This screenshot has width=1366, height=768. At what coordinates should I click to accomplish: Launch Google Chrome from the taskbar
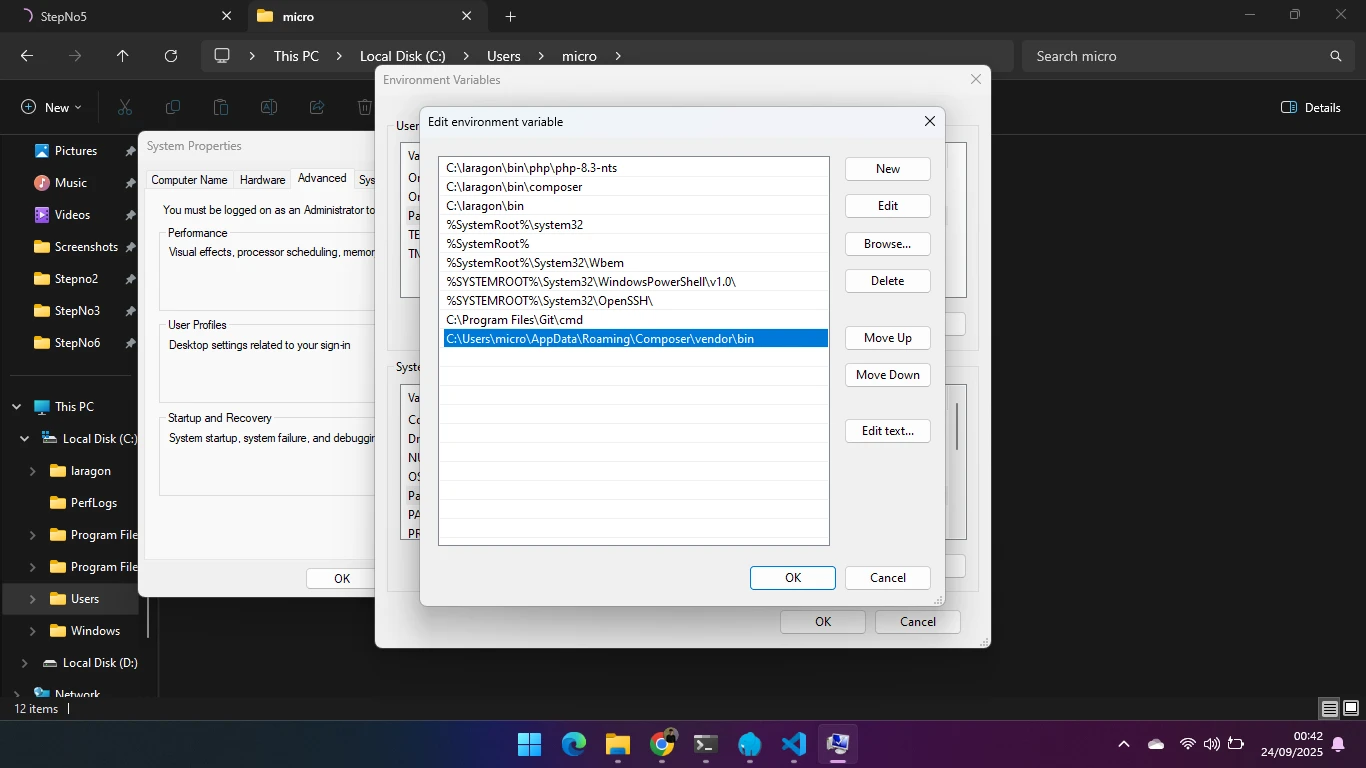pyautogui.click(x=662, y=744)
